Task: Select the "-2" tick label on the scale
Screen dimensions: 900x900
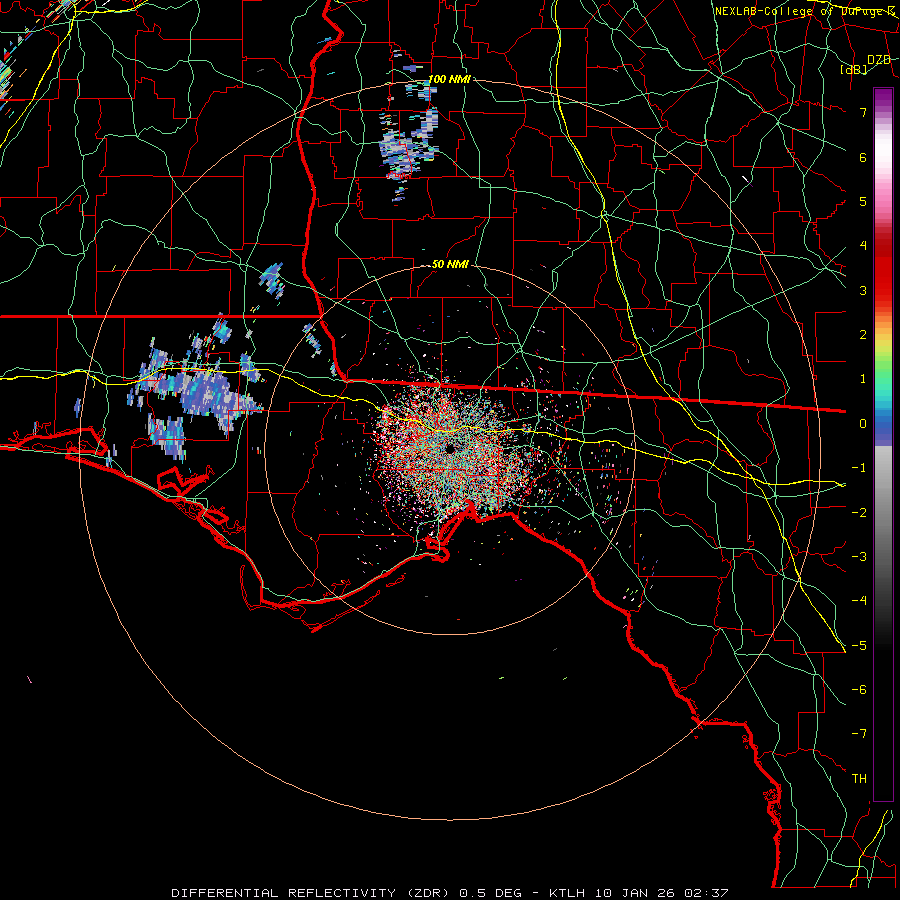Action: (859, 513)
